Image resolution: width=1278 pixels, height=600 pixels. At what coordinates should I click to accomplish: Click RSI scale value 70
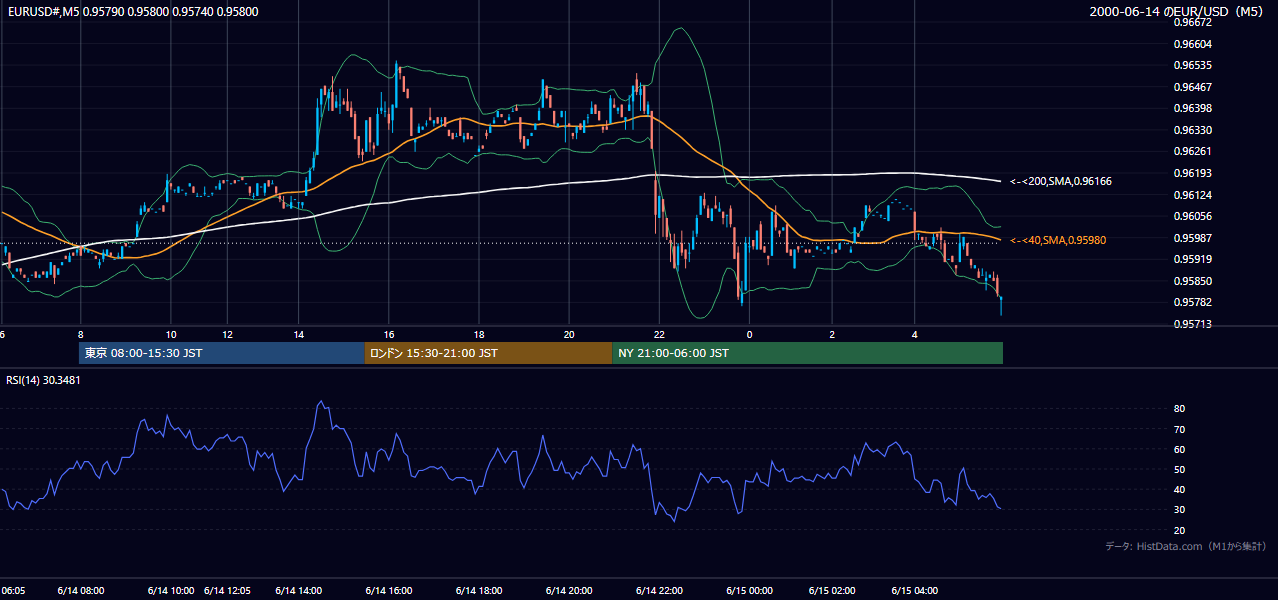tap(1179, 429)
